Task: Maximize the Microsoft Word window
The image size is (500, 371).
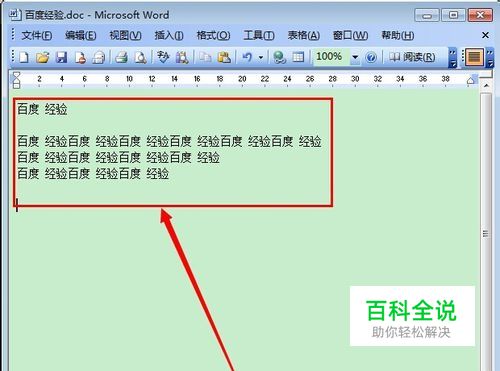Action: click(x=453, y=15)
